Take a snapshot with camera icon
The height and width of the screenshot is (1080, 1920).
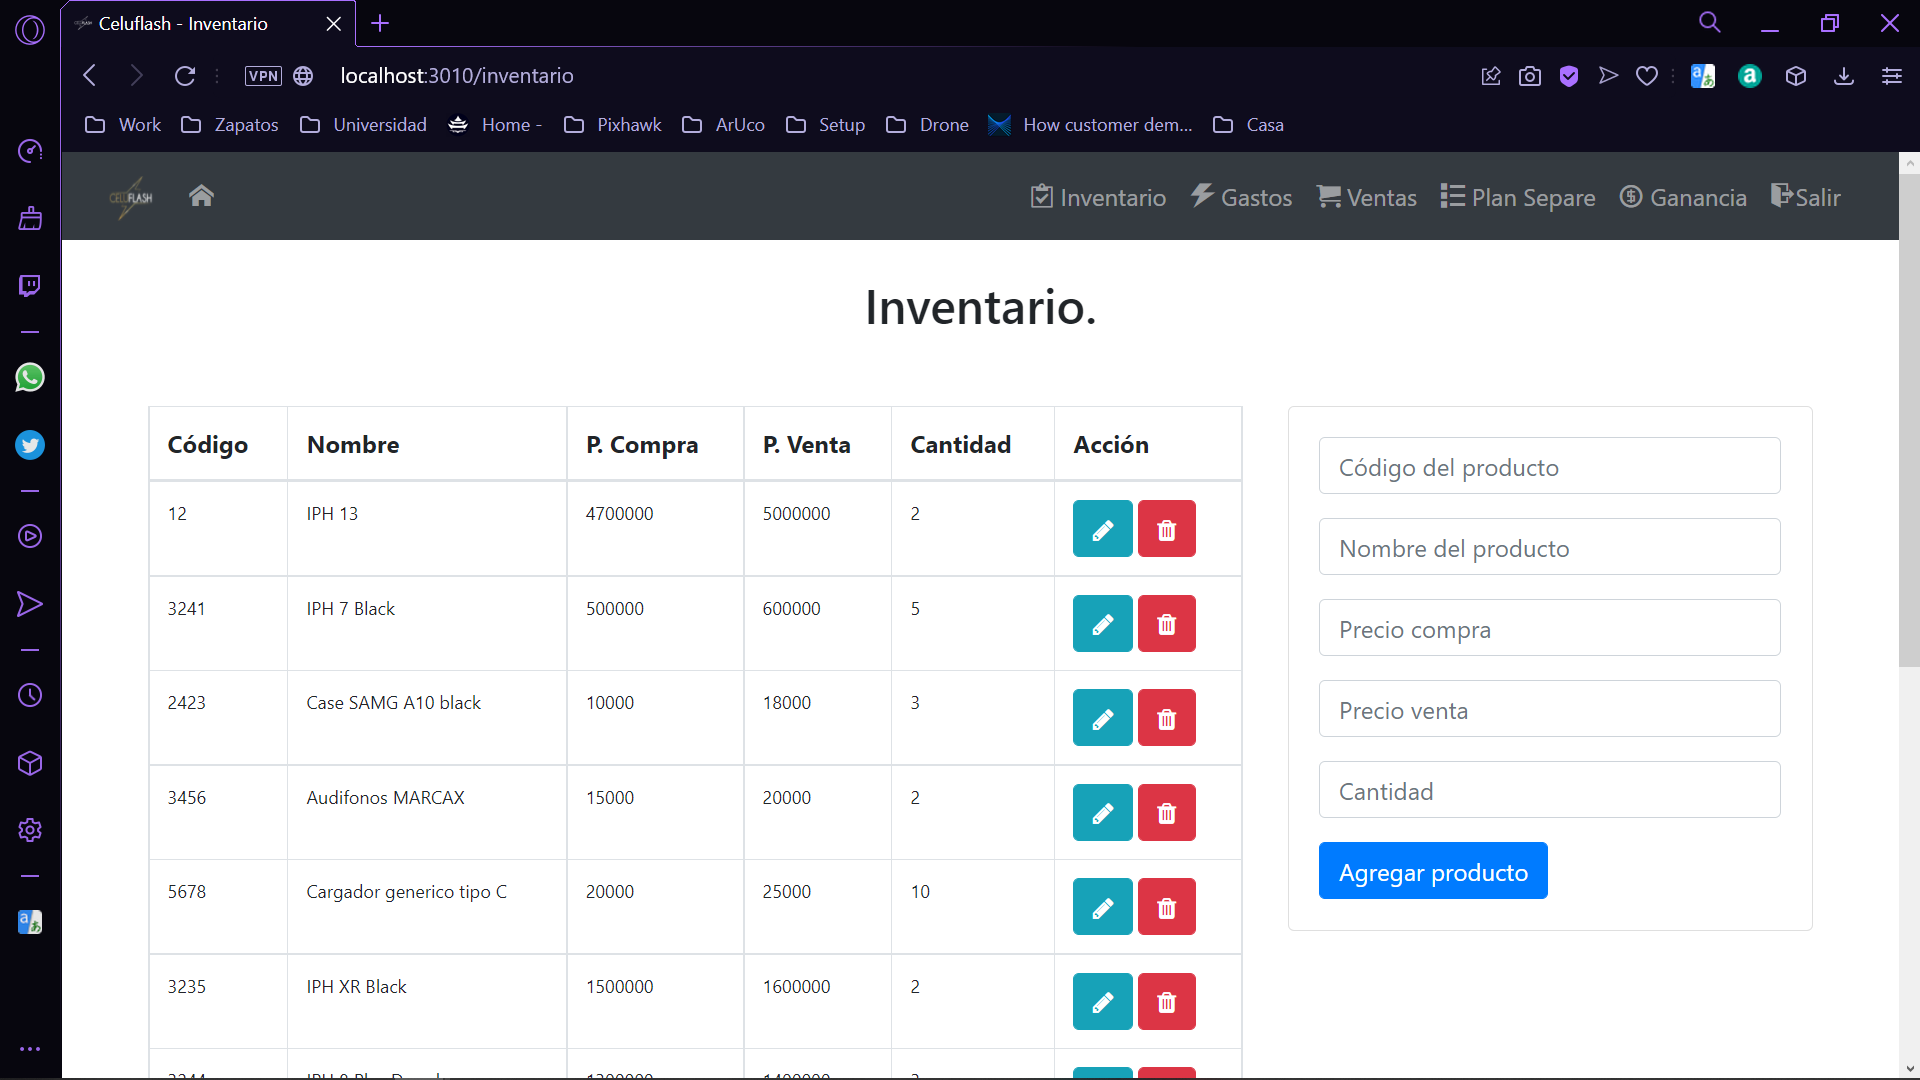tap(1529, 76)
